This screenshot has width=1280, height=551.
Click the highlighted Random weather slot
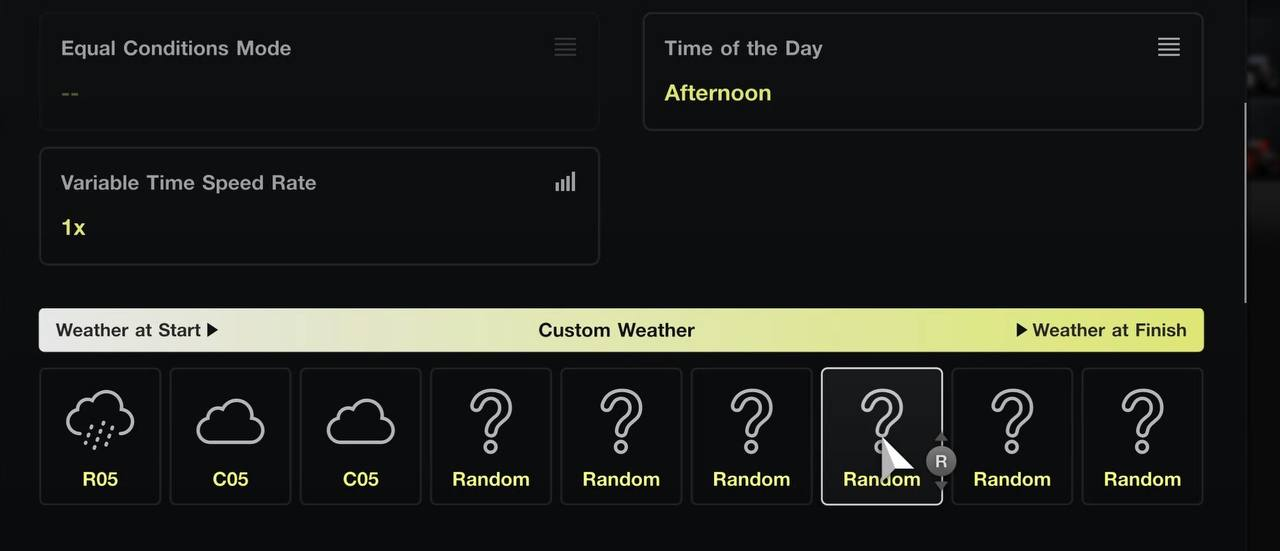[882, 436]
